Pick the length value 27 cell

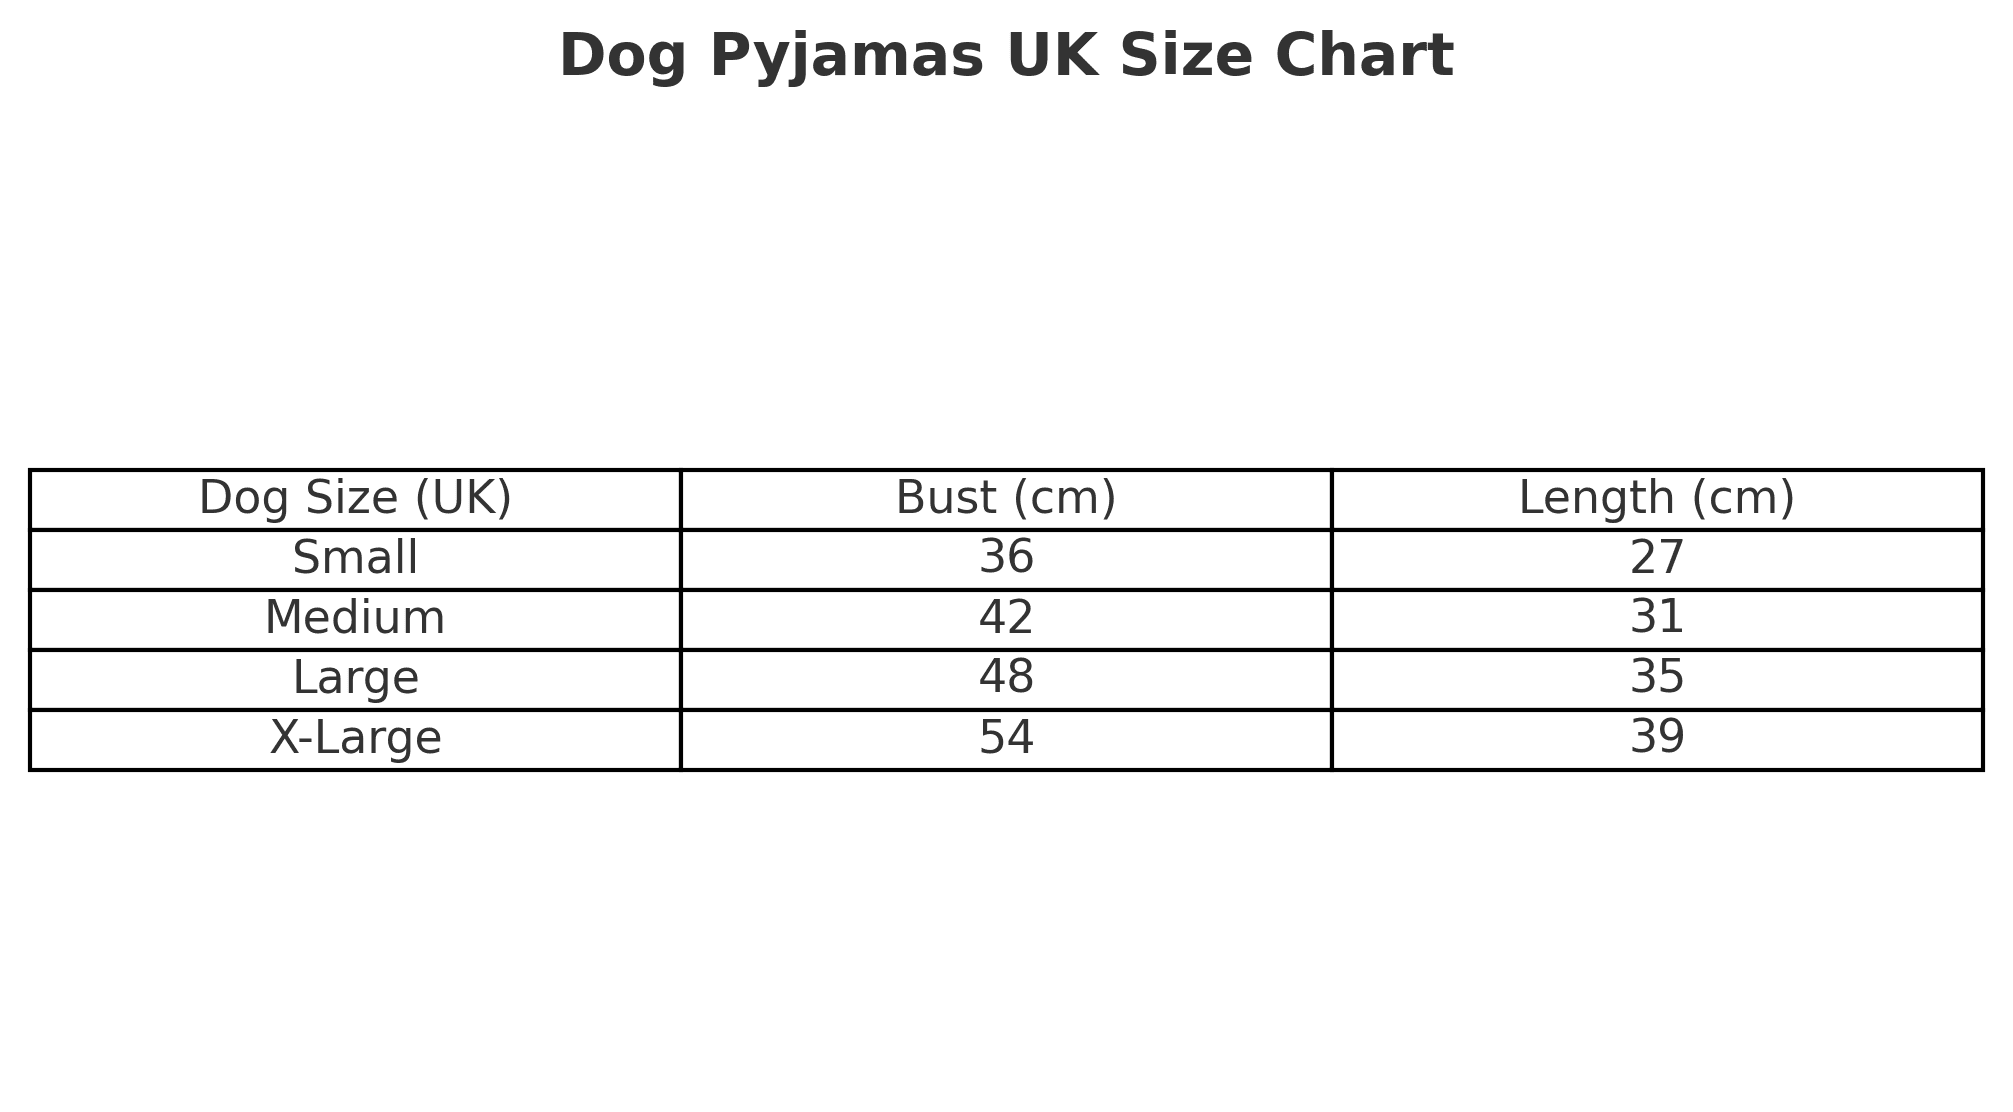(x=1656, y=559)
